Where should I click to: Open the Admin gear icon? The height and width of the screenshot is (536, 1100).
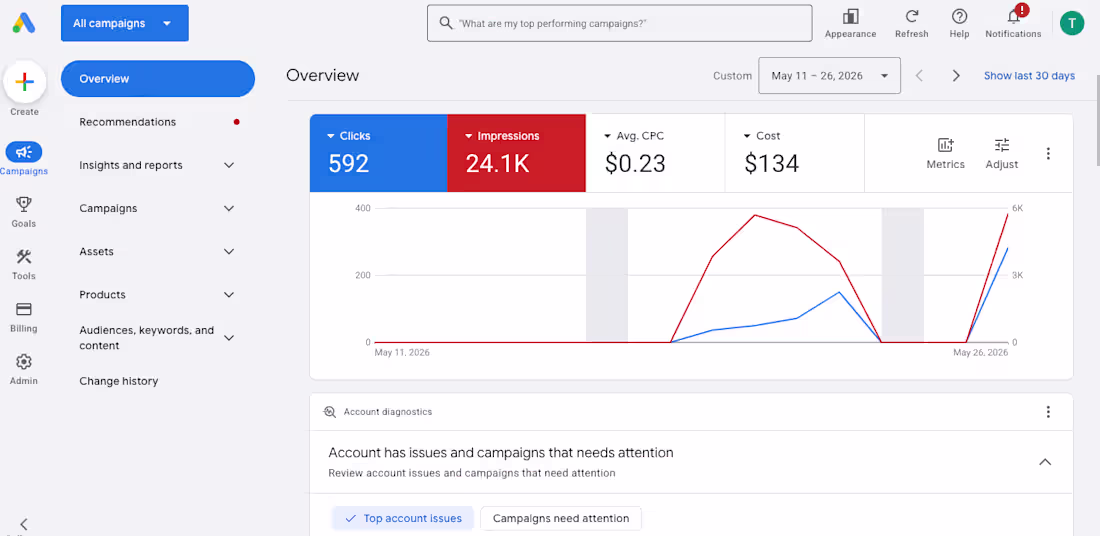pos(24,362)
